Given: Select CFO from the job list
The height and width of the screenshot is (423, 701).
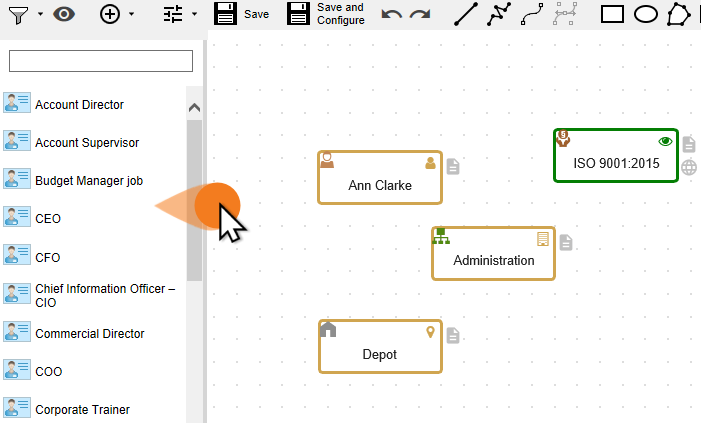Looking at the screenshot, I should click(48, 257).
